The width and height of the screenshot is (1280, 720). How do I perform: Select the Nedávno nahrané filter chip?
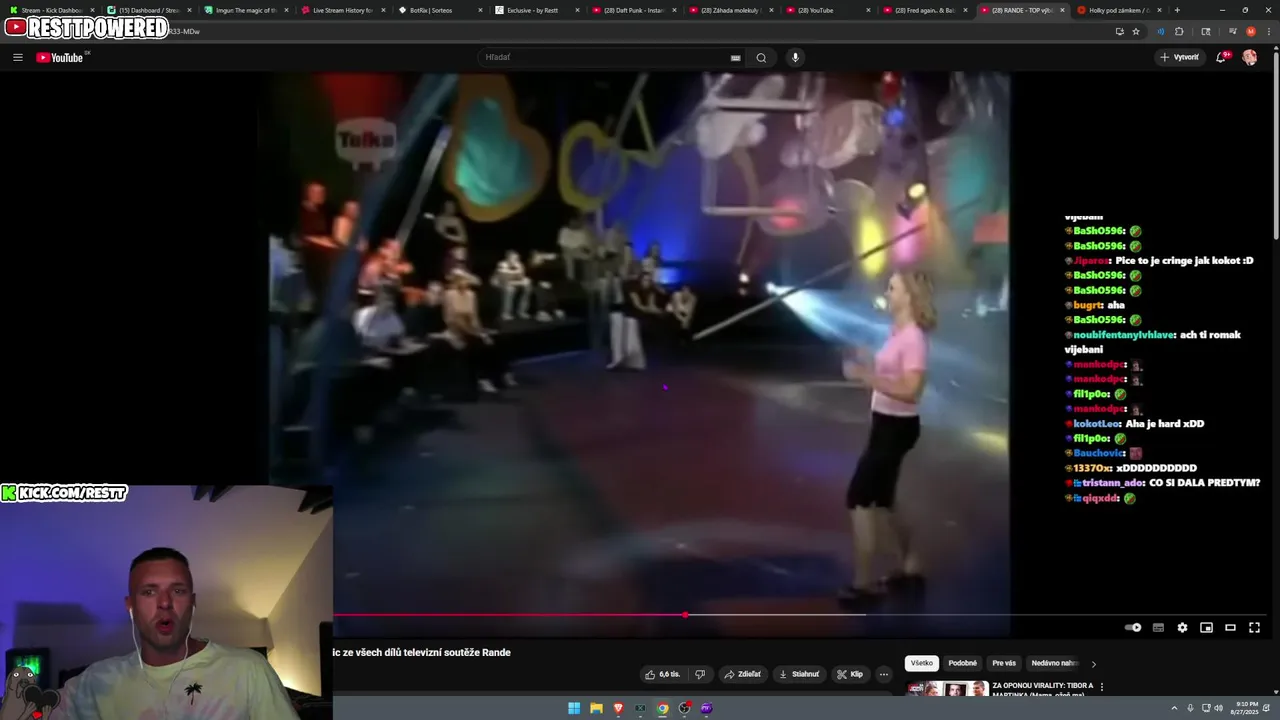coord(1054,663)
